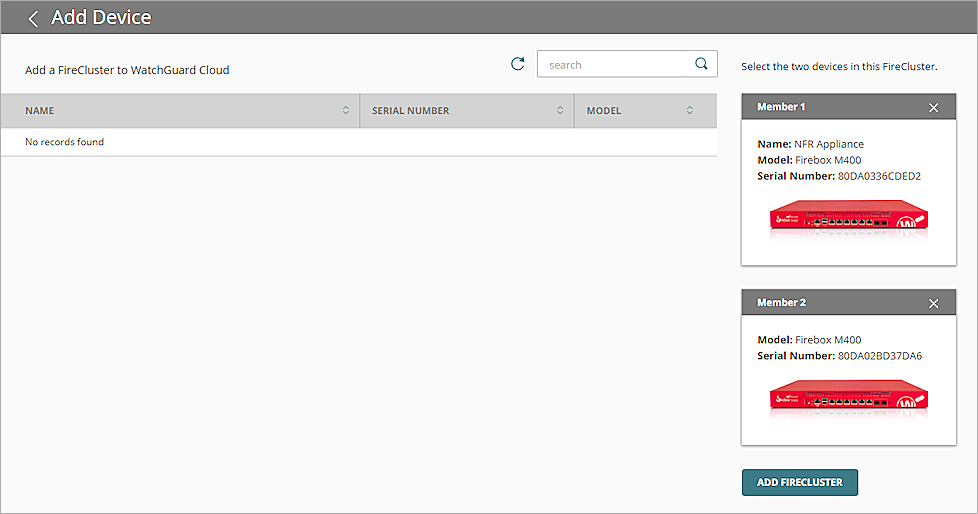Click serial number 80DA02BD37DA6
This screenshot has height=514, width=978.
coord(880,356)
